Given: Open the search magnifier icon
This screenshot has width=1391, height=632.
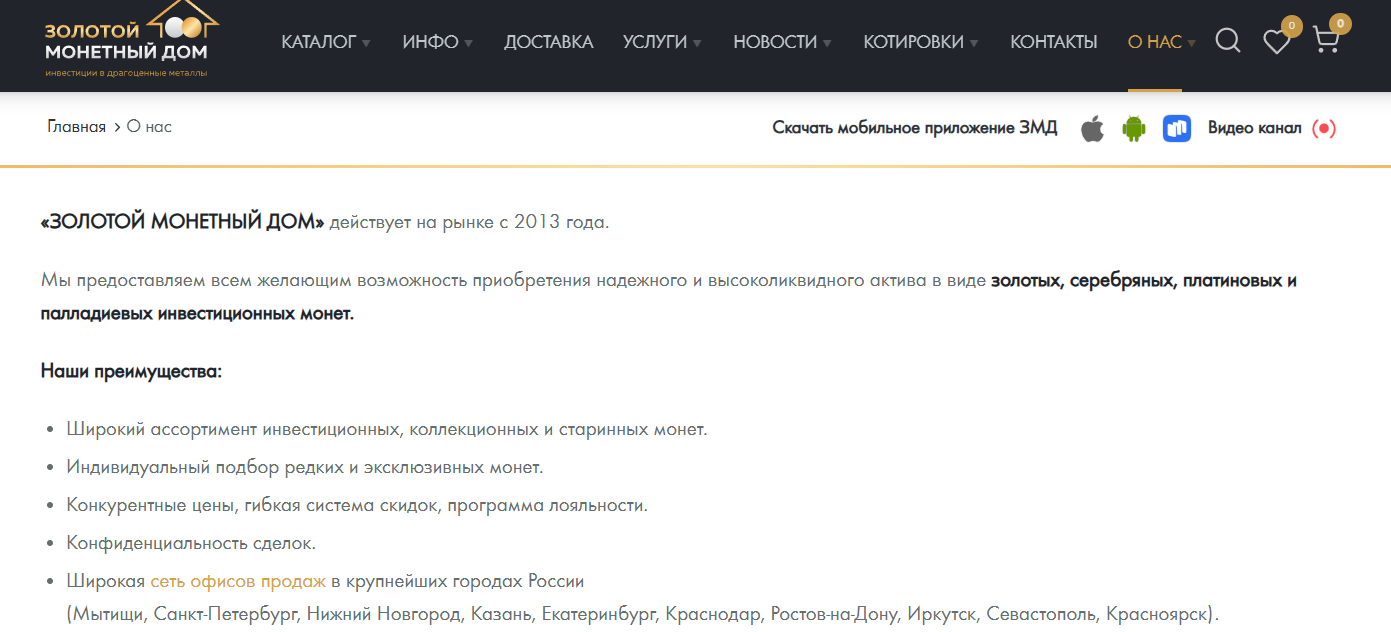Looking at the screenshot, I should (x=1228, y=41).
